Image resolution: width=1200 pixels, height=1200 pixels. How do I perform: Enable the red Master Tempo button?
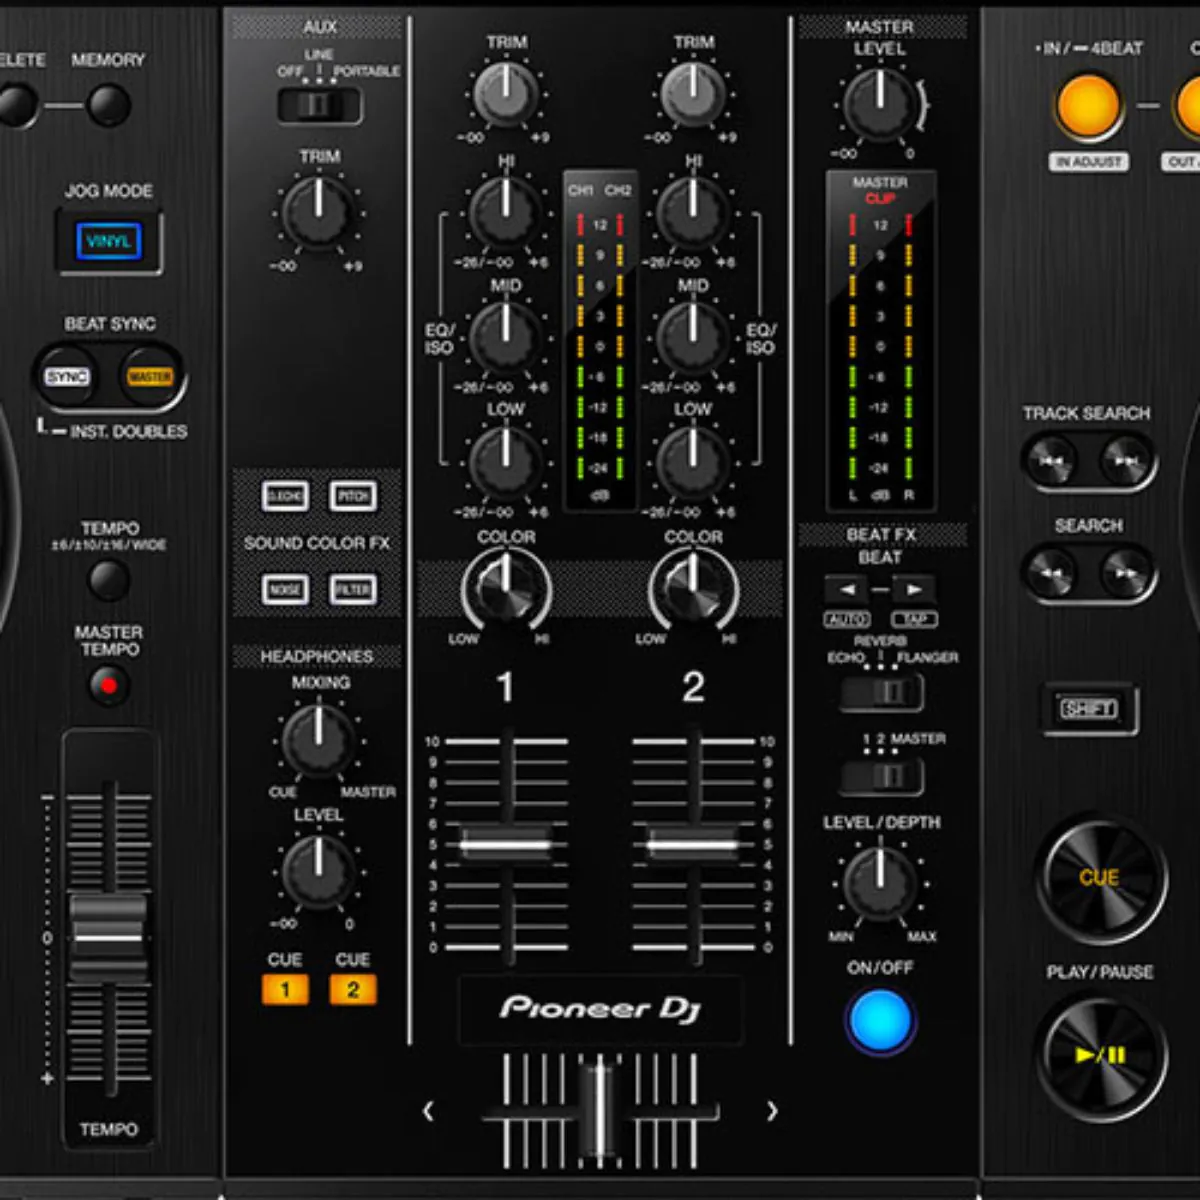[x=108, y=686]
